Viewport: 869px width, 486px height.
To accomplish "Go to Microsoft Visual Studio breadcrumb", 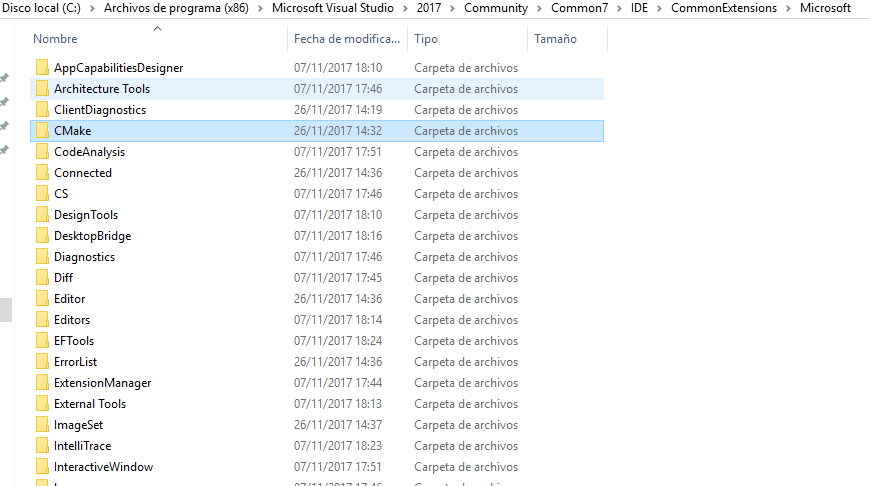I will pyautogui.click(x=333, y=8).
